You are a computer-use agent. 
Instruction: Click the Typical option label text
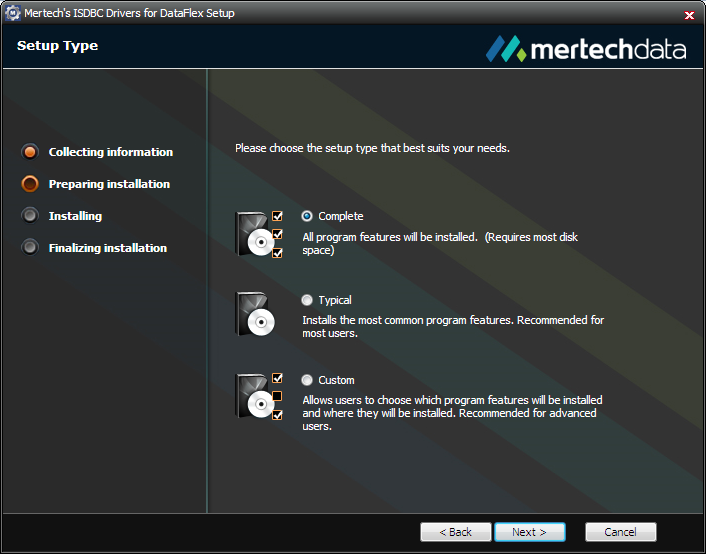[x=335, y=300]
